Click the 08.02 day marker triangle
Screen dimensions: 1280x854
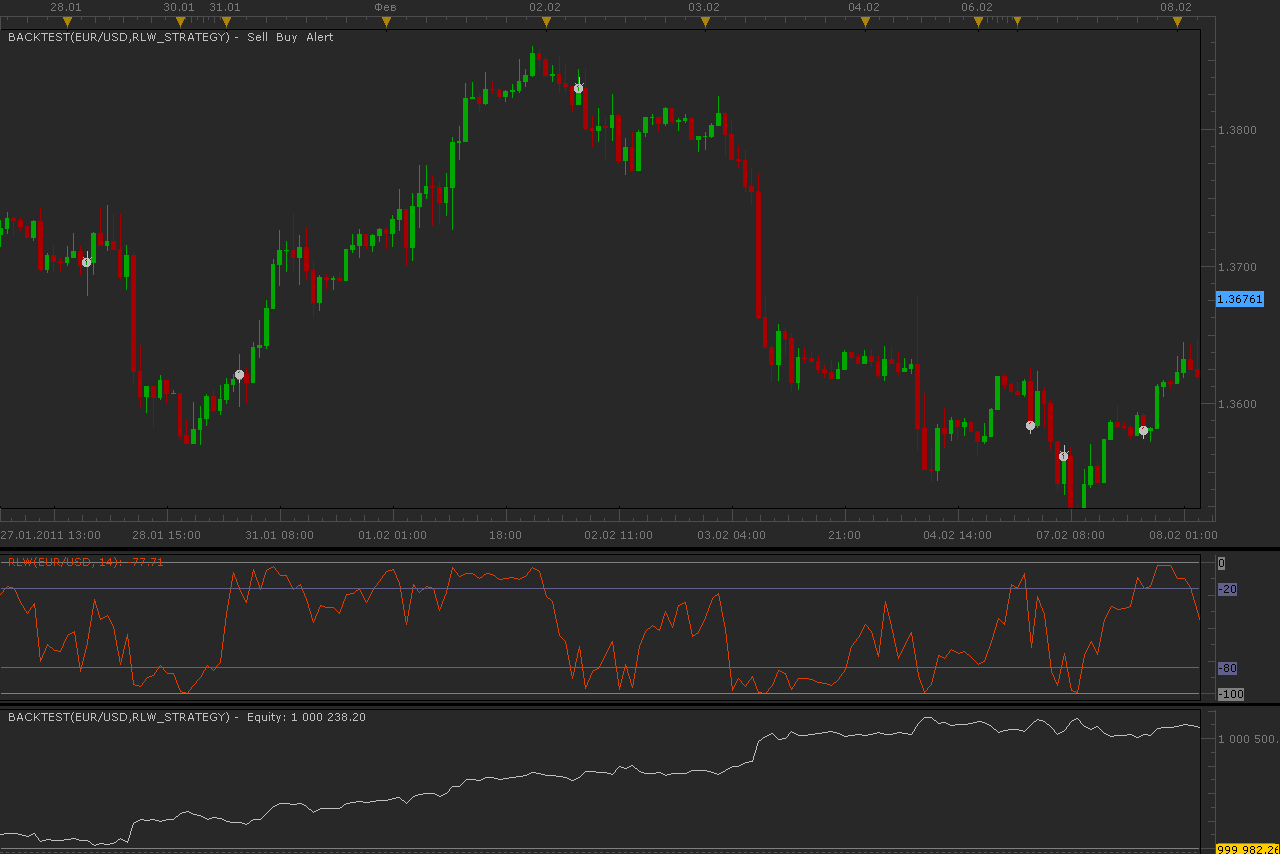point(1176,21)
